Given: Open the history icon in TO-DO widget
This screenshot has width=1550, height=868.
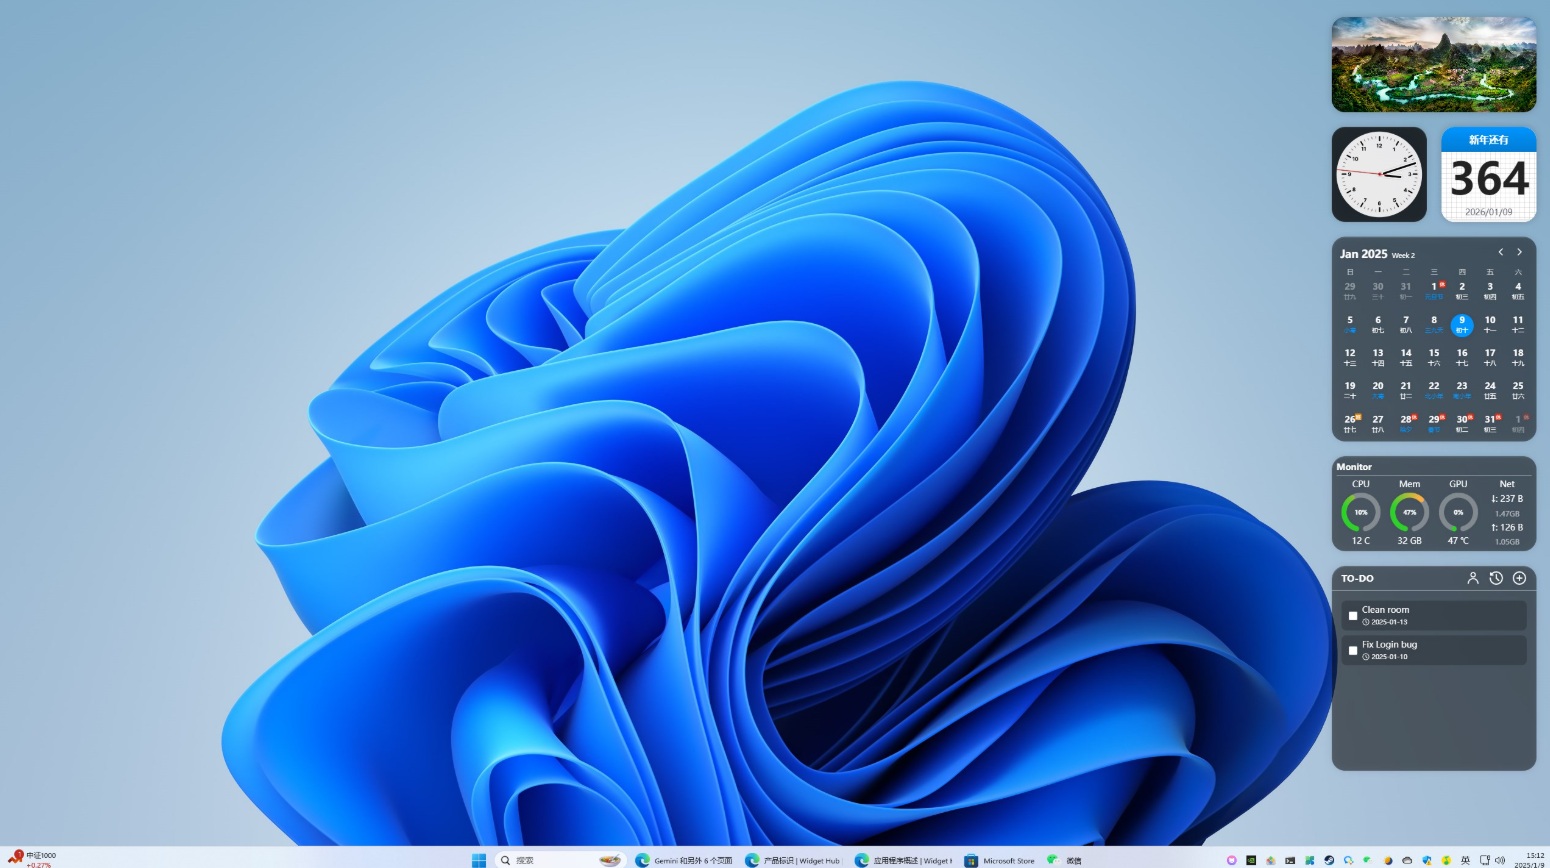Looking at the screenshot, I should coord(1497,578).
